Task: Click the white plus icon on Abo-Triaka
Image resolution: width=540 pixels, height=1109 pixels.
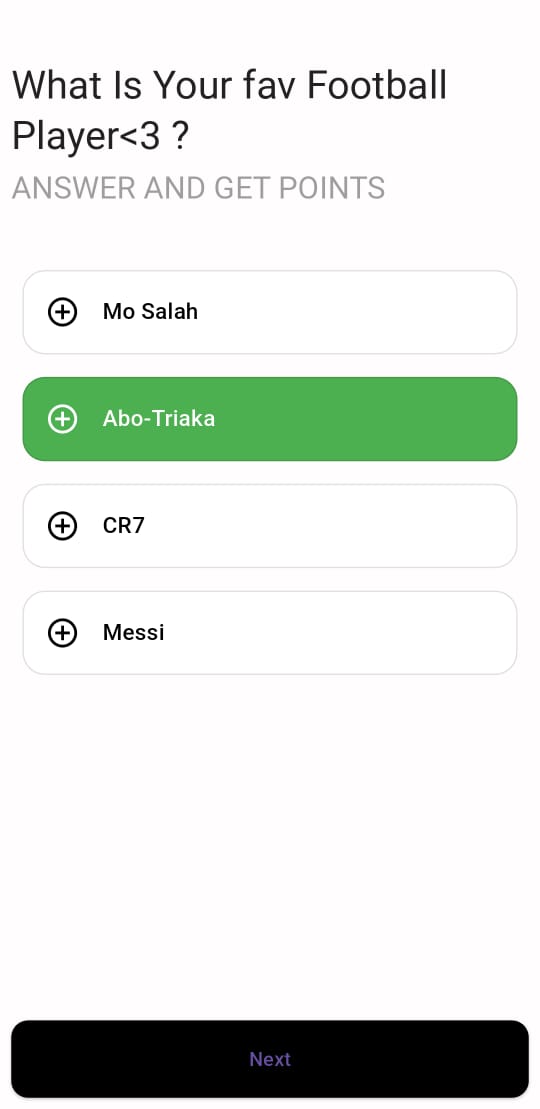Action: point(62,419)
